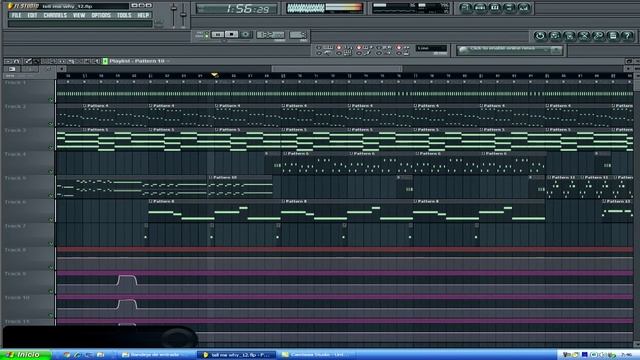Open the TOOLS menu
The height and width of the screenshot is (360, 640).
(x=124, y=15)
